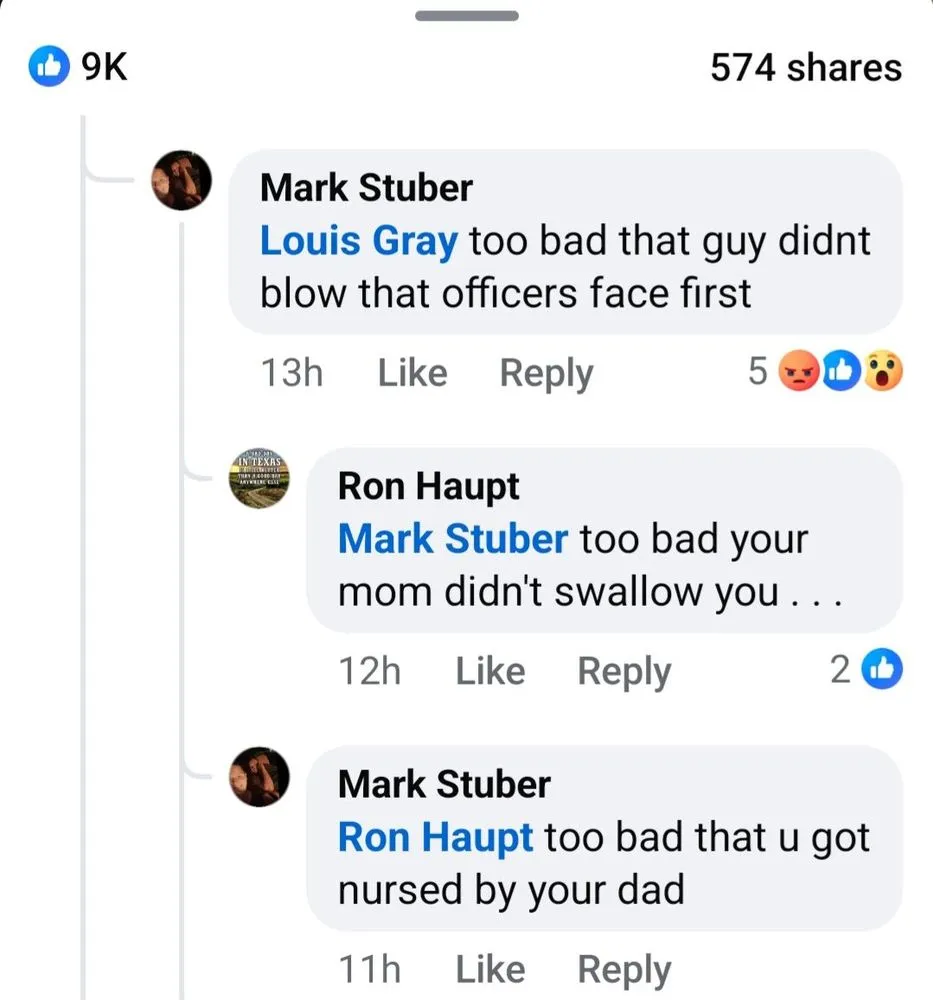Like Mark Stuber's 11h reply
The height and width of the screenshot is (1000, 933).
pos(490,969)
